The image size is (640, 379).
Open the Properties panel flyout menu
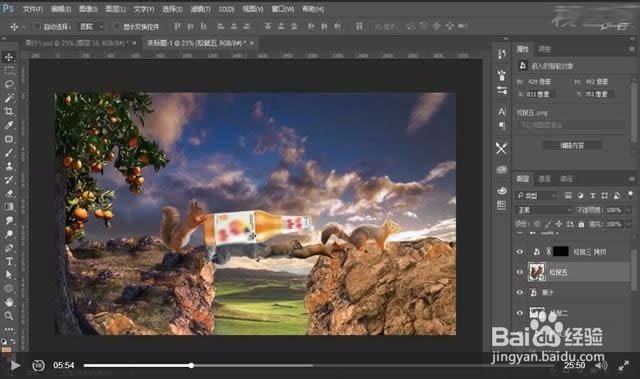tap(631, 49)
